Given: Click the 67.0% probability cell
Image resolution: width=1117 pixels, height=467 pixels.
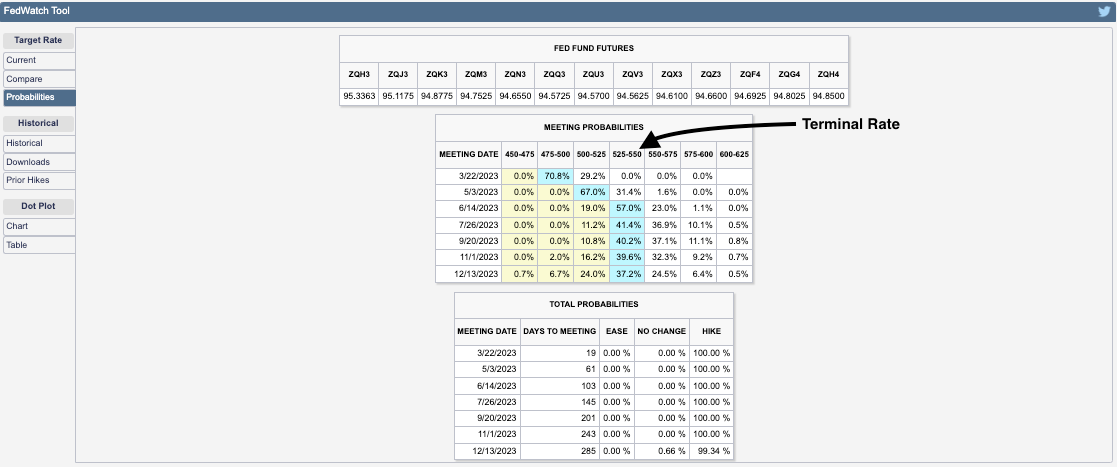Looking at the screenshot, I should point(591,192).
